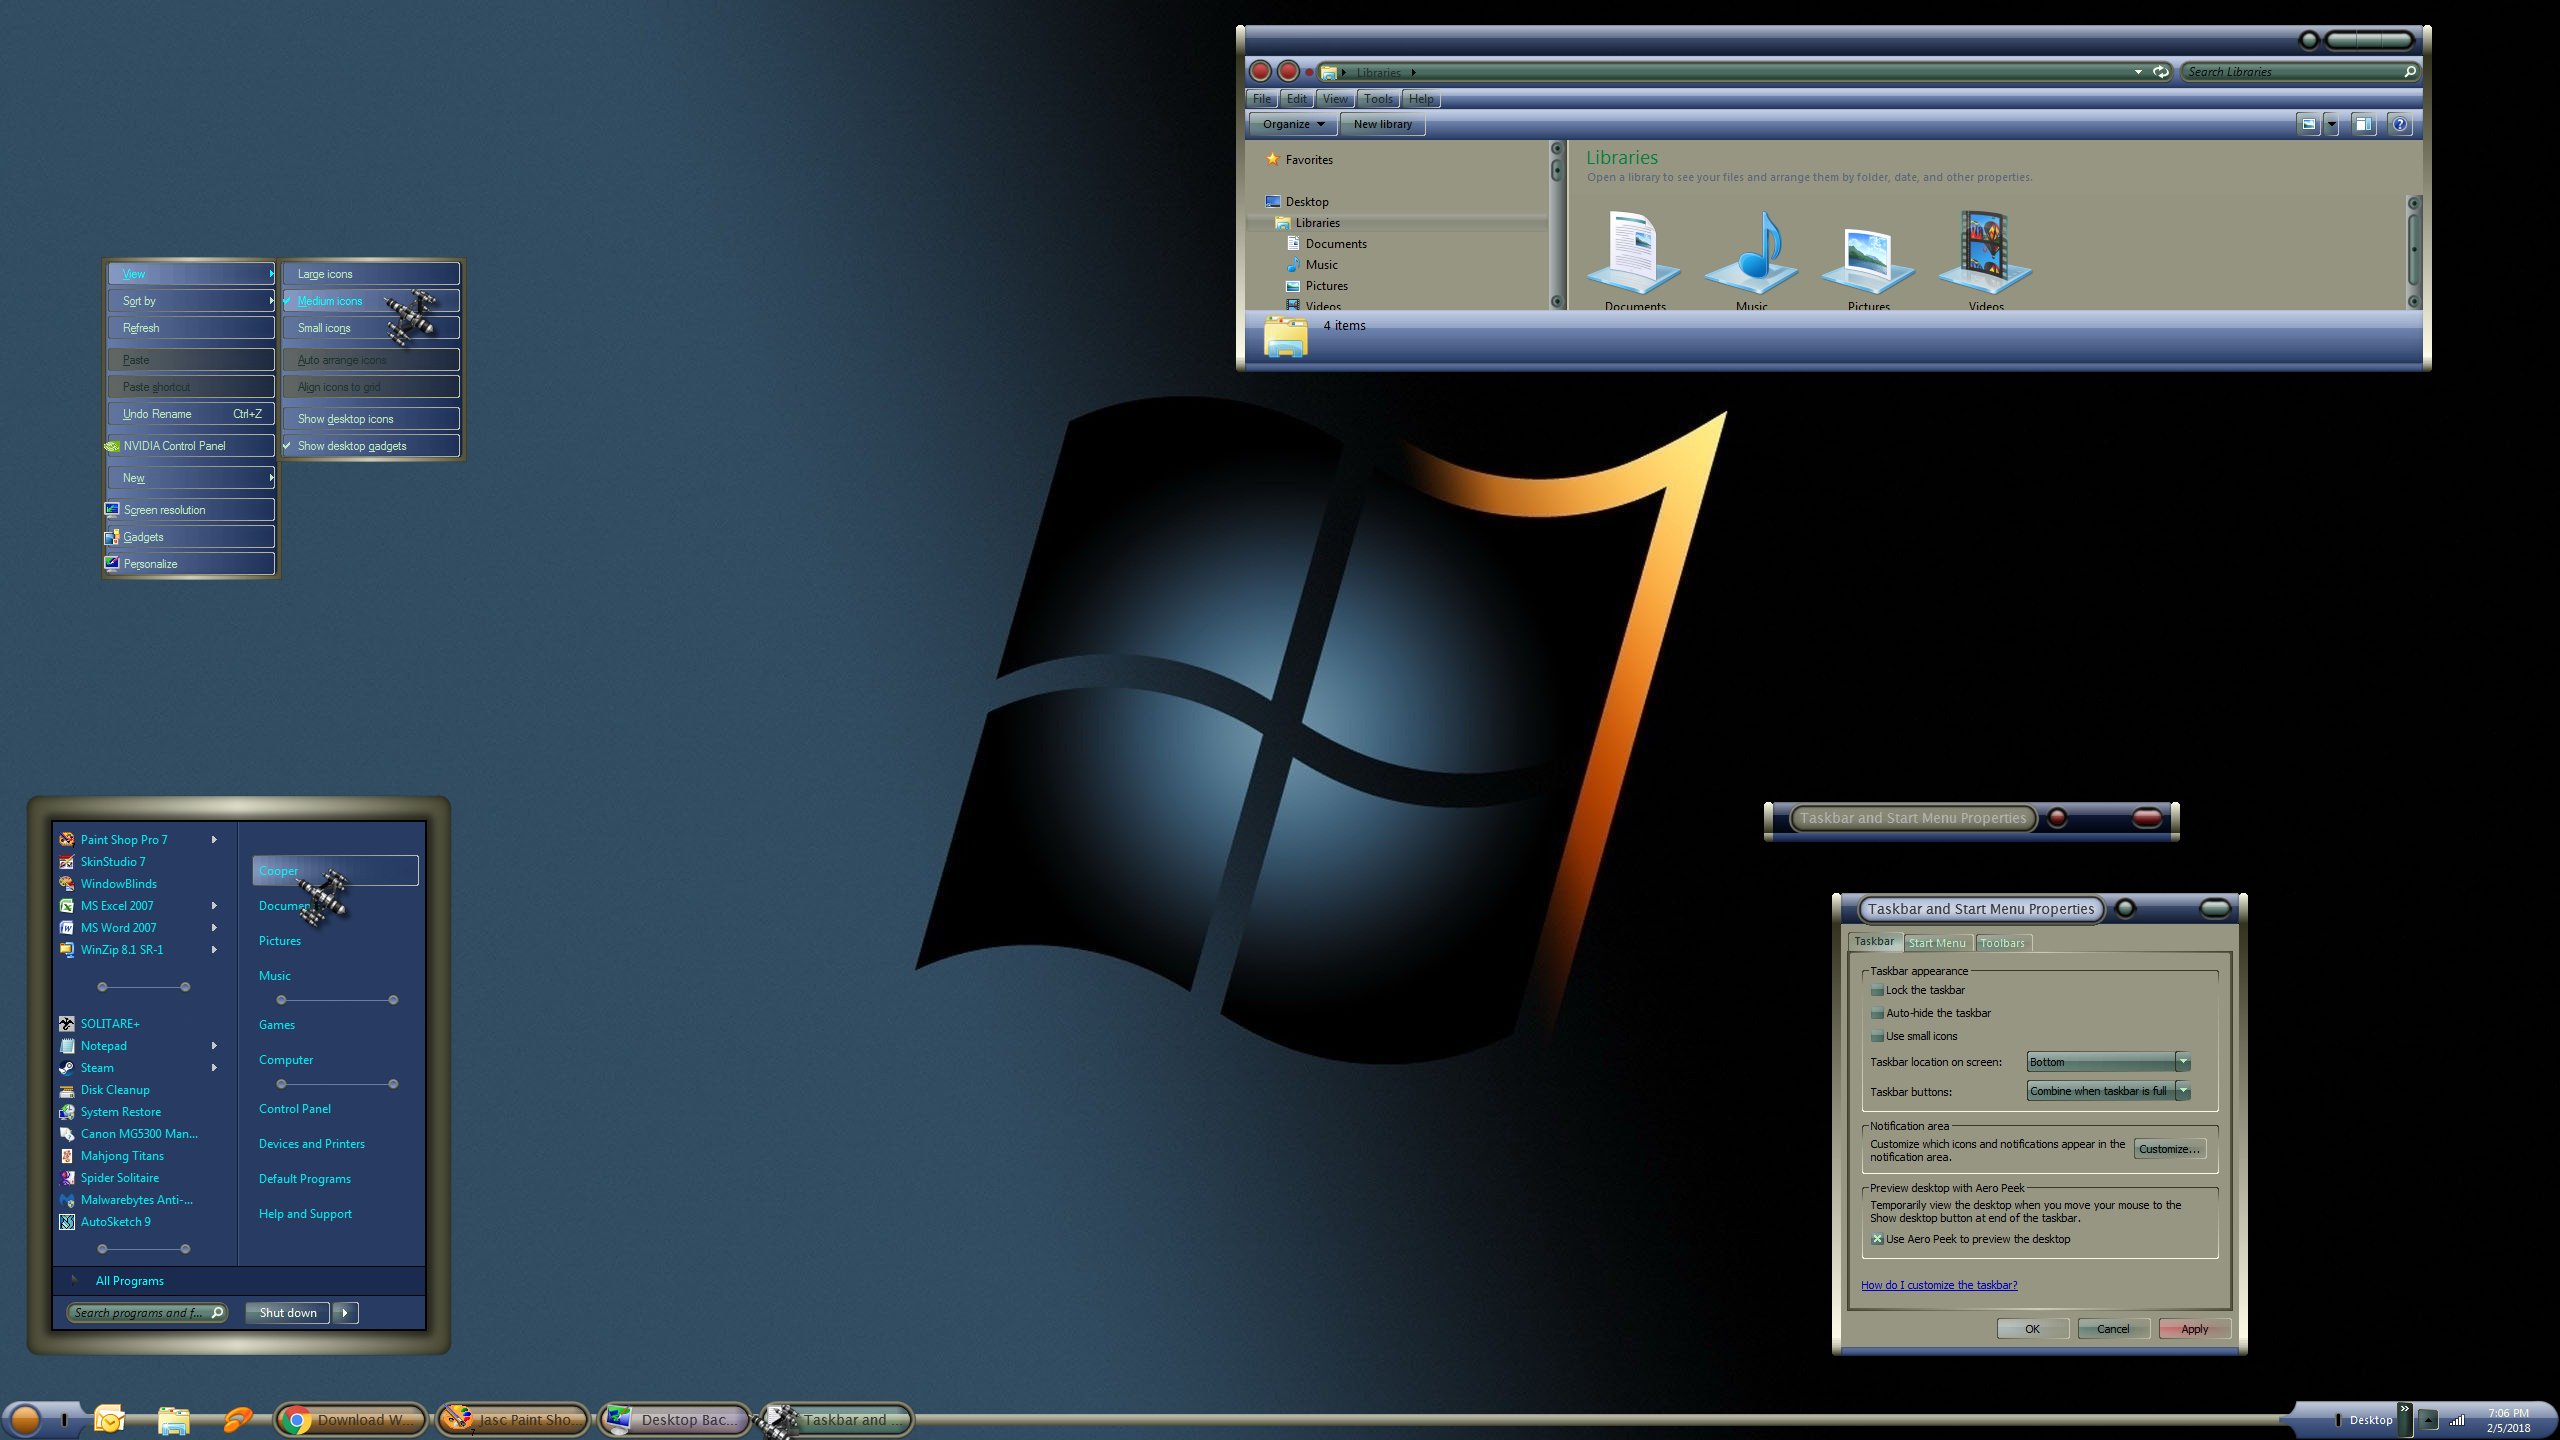Screen dimensions: 2560x1440
Task: Select Large icons view option
Action: point(371,274)
